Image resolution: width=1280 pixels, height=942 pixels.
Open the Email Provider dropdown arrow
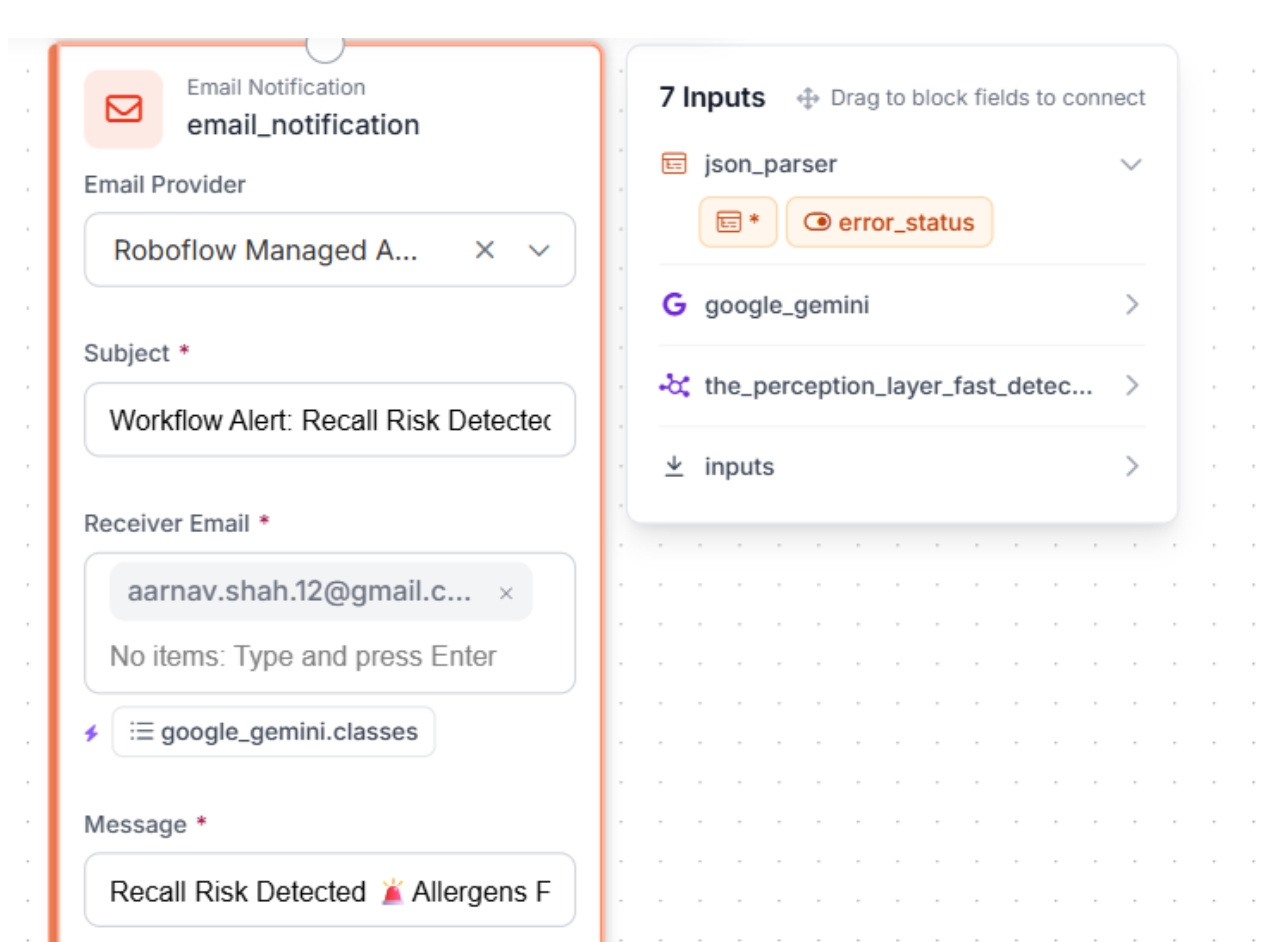click(539, 250)
